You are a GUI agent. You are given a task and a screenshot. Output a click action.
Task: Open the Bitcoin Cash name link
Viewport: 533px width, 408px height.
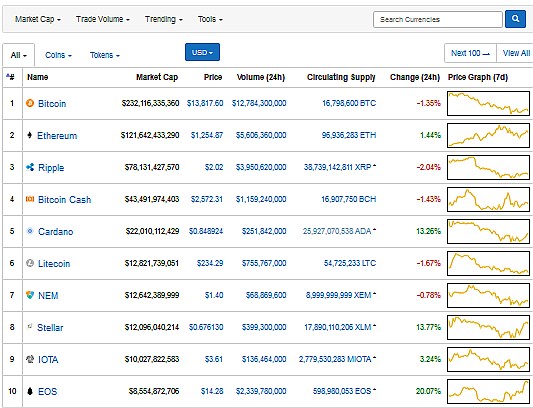point(65,200)
